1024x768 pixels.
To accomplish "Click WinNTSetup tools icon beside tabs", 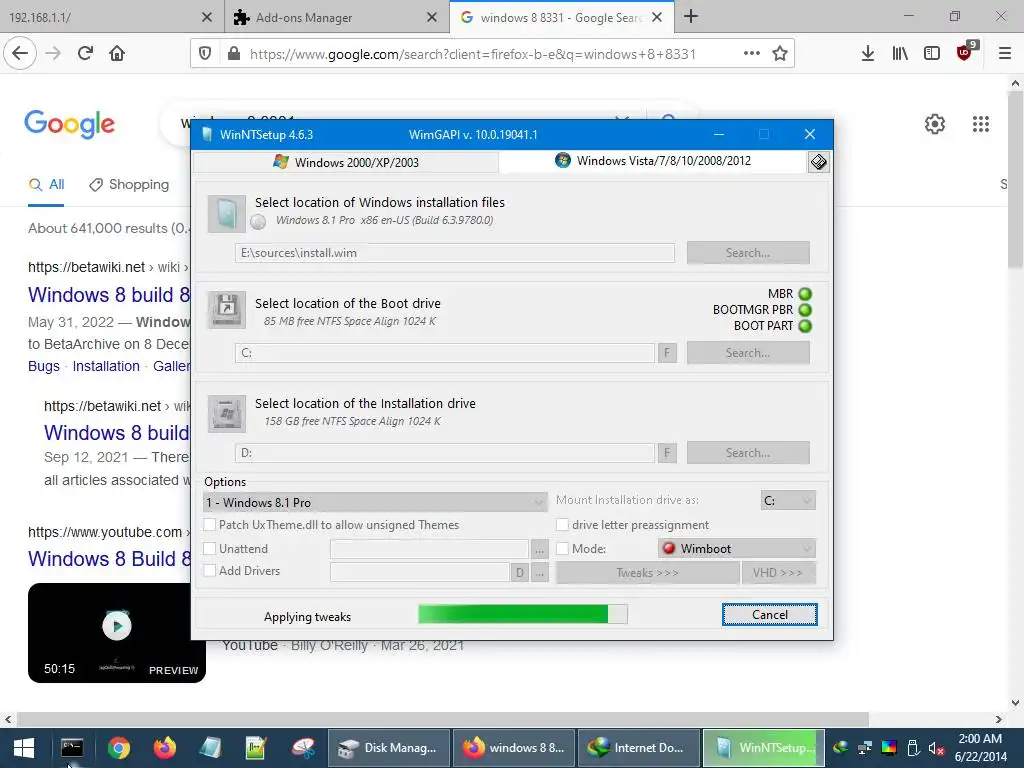I will pyautogui.click(x=818, y=162).
